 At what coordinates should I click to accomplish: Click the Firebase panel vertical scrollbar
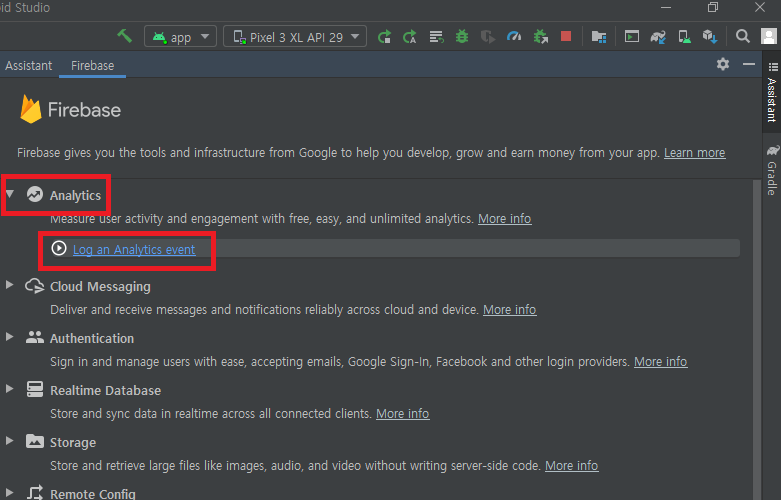(x=757, y=339)
